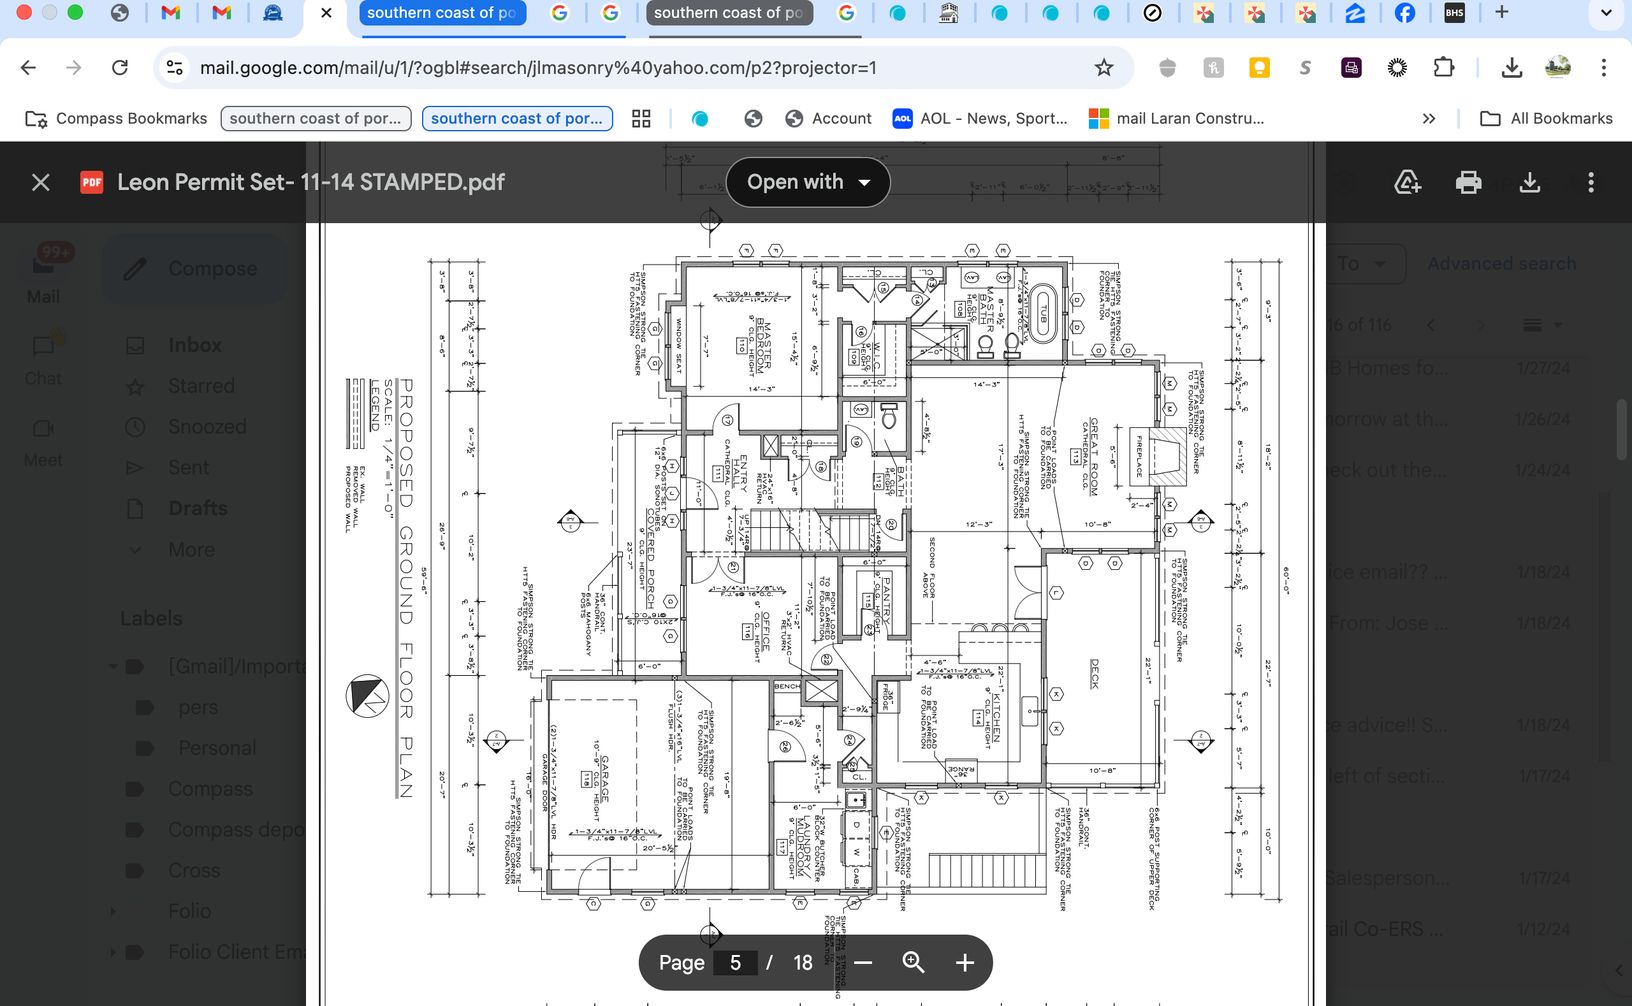Open the Inbox folder
Viewport: 1632px width, 1006px height.
pyautogui.click(x=195, y=345)
